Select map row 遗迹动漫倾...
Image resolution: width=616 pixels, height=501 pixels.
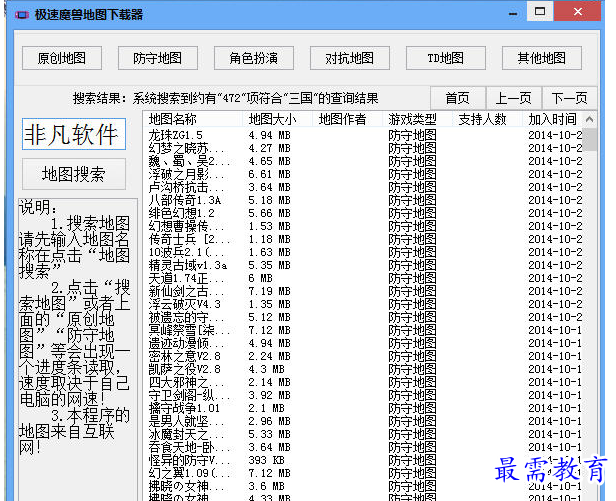365,343
